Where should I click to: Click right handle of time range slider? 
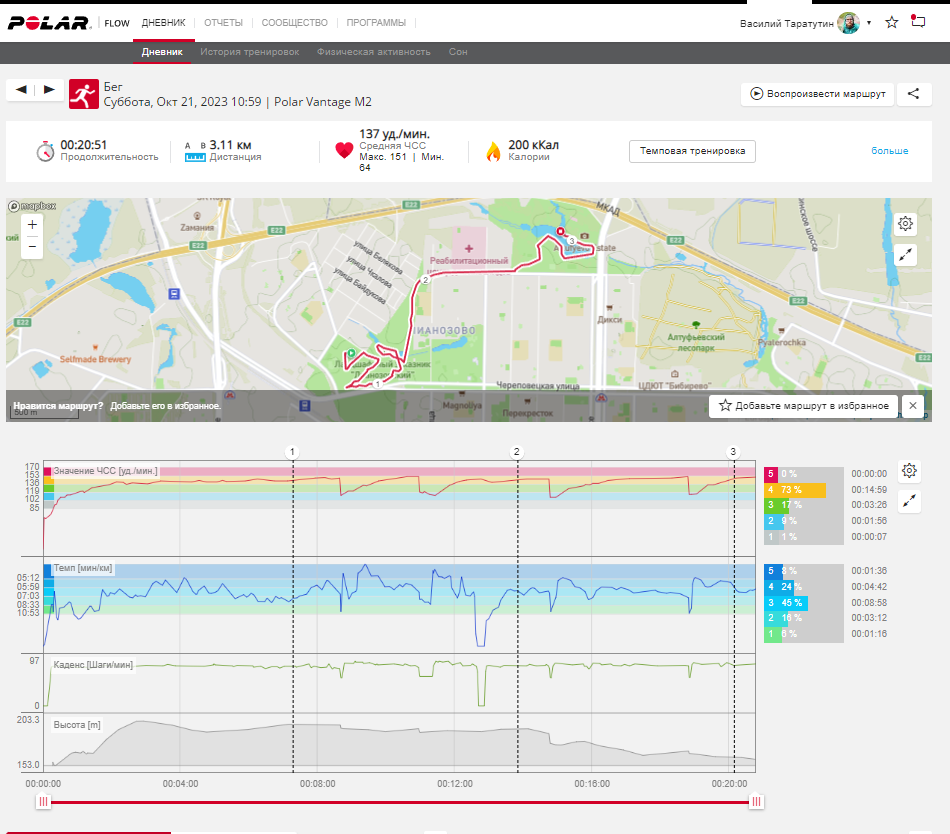(x=756, y=802)
